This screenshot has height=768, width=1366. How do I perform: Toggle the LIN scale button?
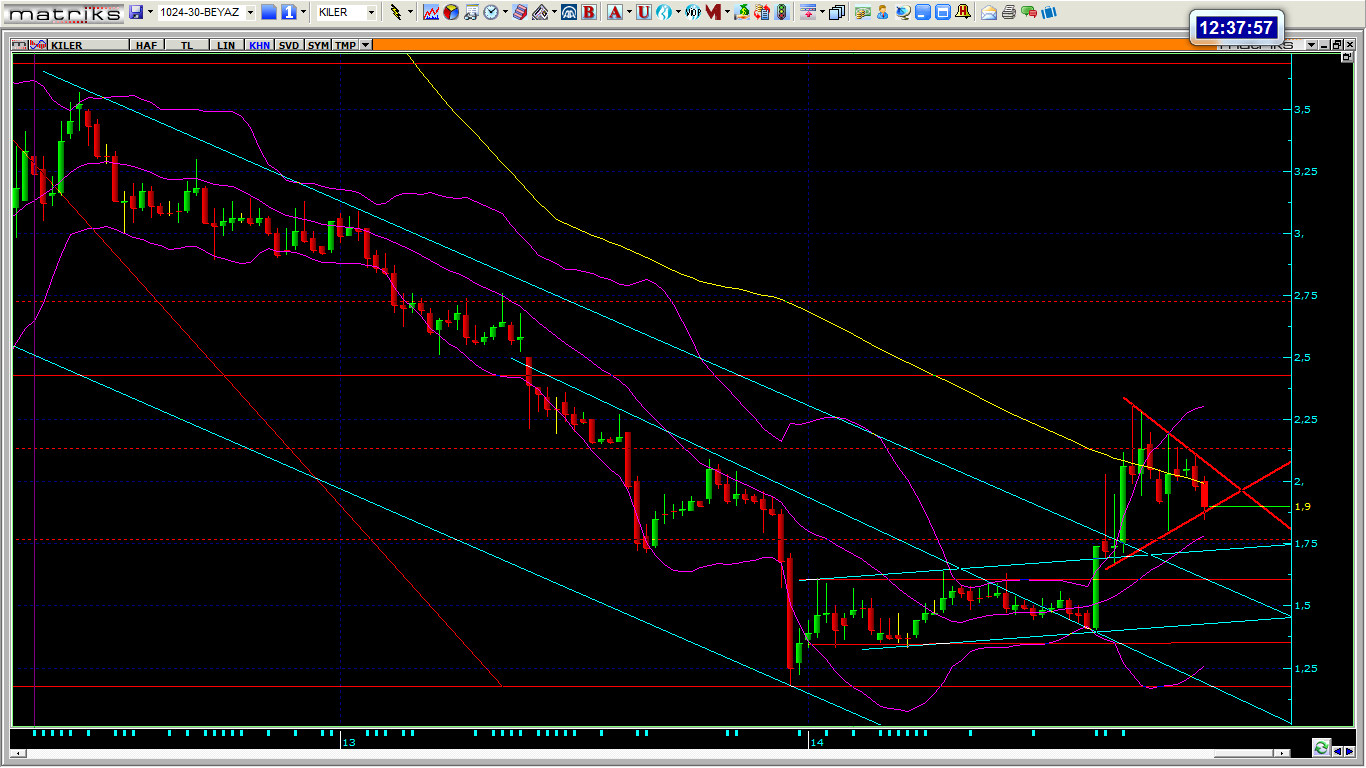pyautogui.click(x=226, y=45)
